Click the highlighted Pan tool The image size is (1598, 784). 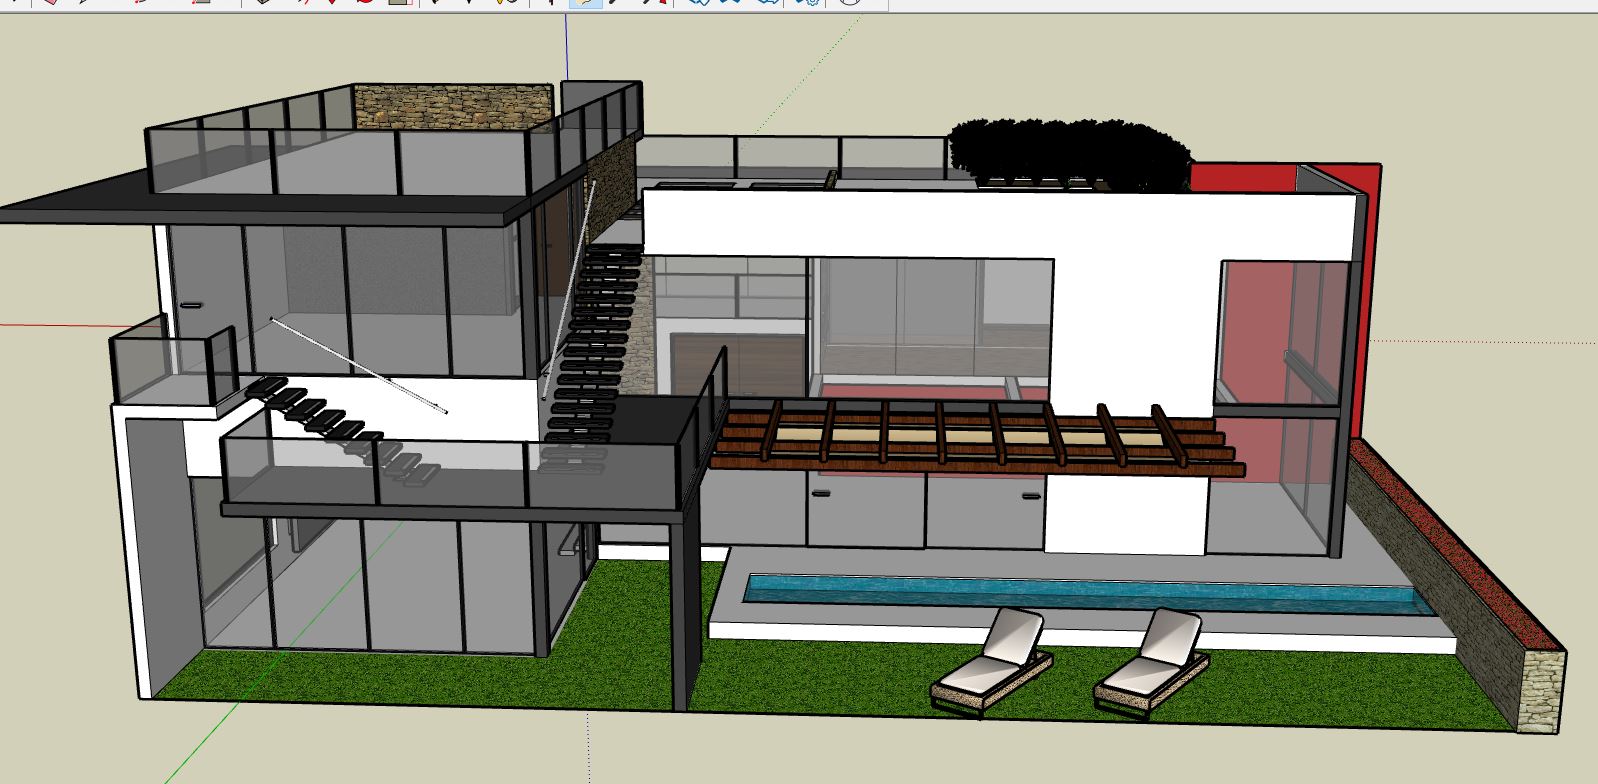(x=585, y=2)
